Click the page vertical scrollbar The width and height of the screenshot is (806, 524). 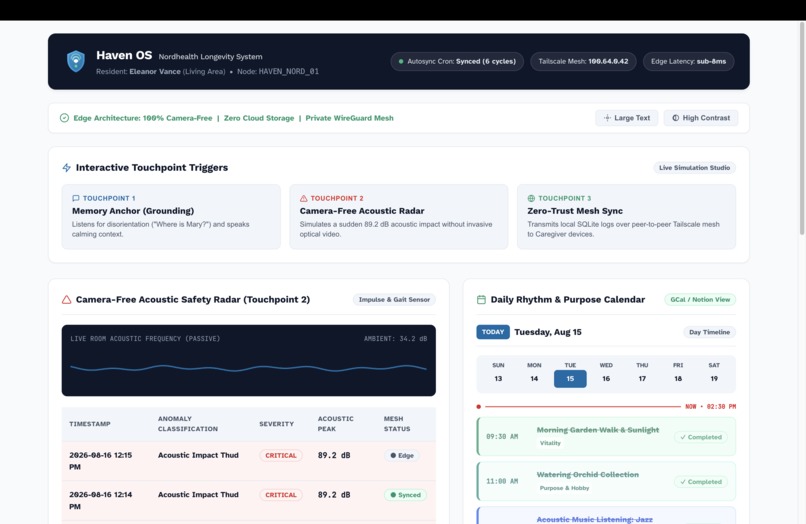[x=802, y=129]
